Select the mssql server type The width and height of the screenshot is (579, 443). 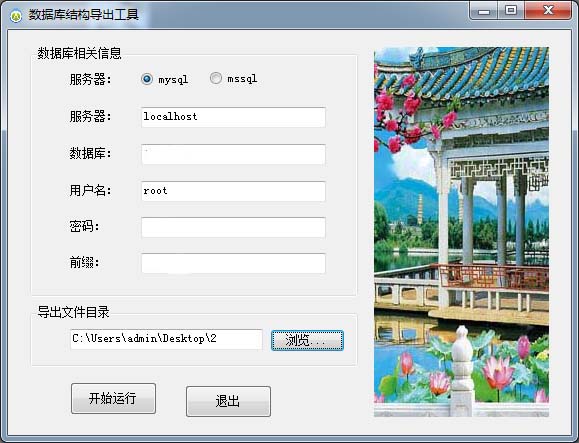point(216,78)
